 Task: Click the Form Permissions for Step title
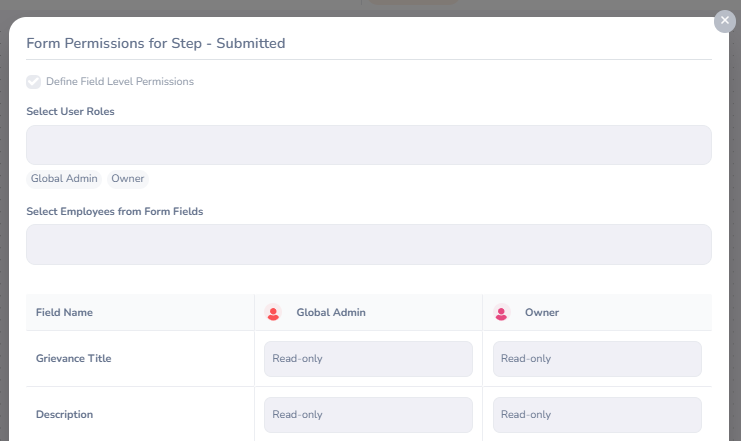point(156,44)
